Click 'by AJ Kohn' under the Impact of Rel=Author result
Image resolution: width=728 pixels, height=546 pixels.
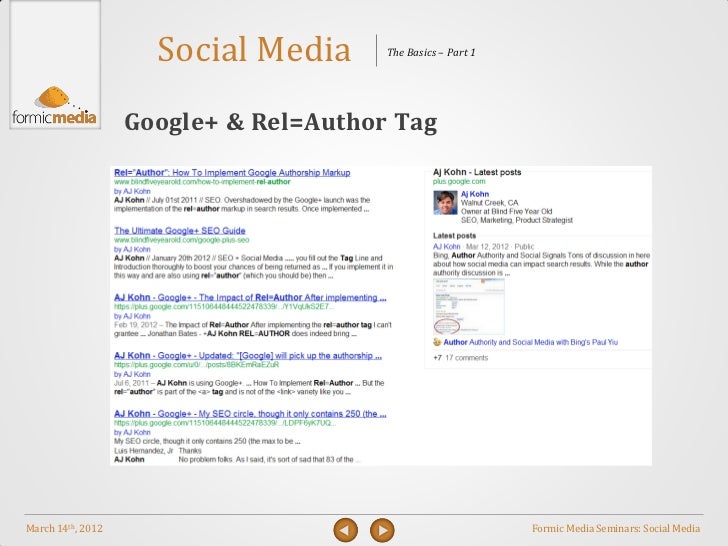point(132,316)
